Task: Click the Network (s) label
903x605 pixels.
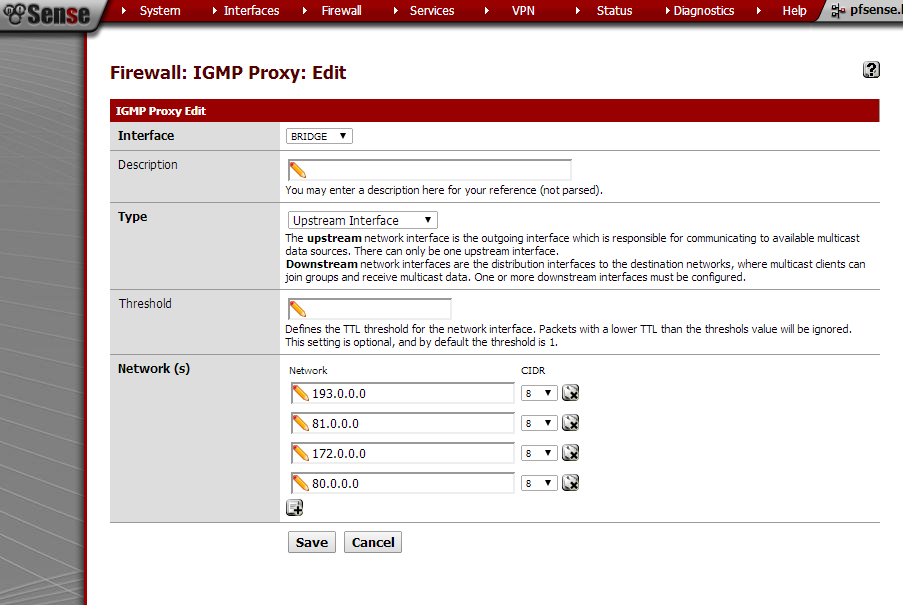Action: click(154, 368)
